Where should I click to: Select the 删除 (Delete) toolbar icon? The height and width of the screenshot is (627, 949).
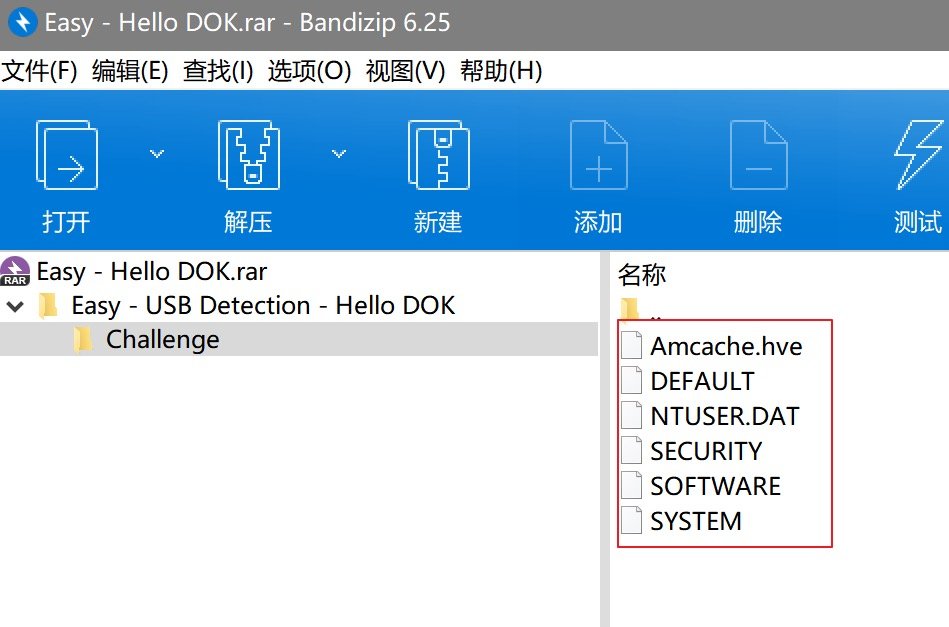point(758,155)
